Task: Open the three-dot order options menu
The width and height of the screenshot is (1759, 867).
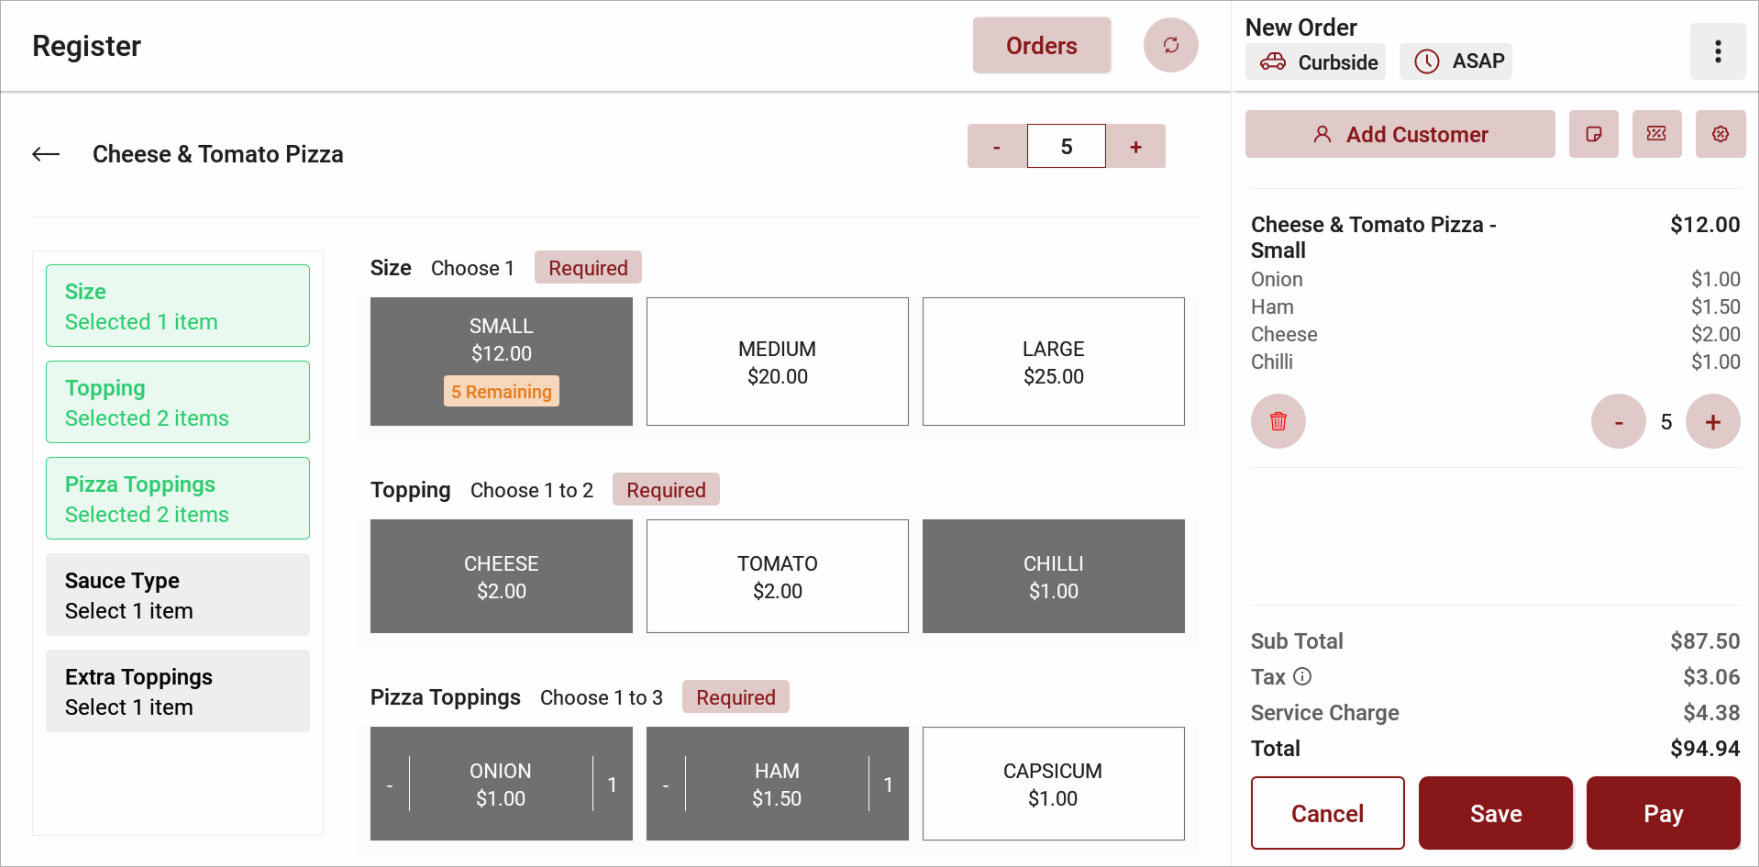Action: (x=1717, y=51)
